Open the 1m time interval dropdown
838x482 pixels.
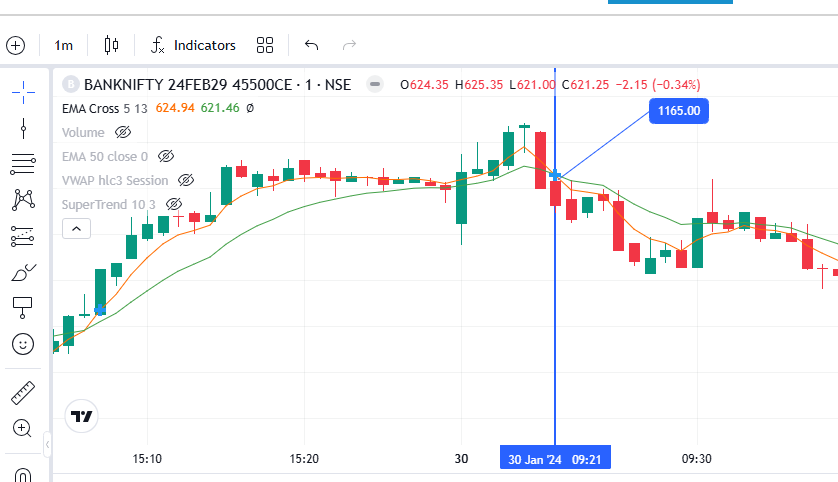pos(64,45)
